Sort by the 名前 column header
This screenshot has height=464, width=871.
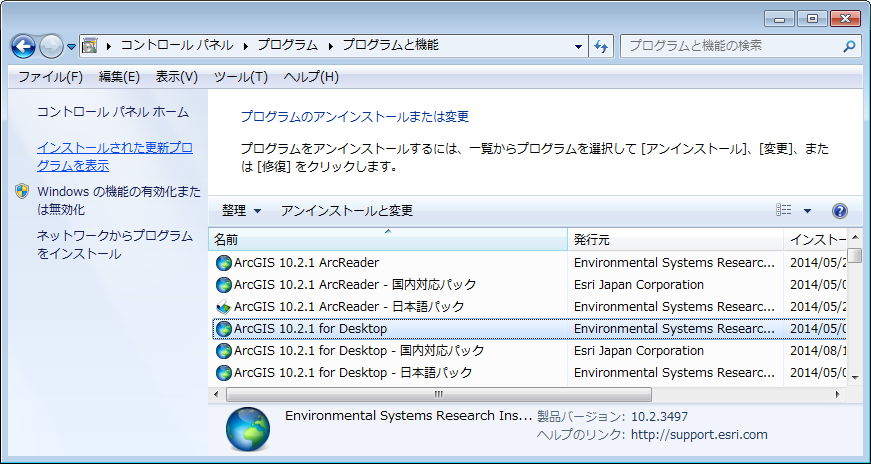[388, 240]
